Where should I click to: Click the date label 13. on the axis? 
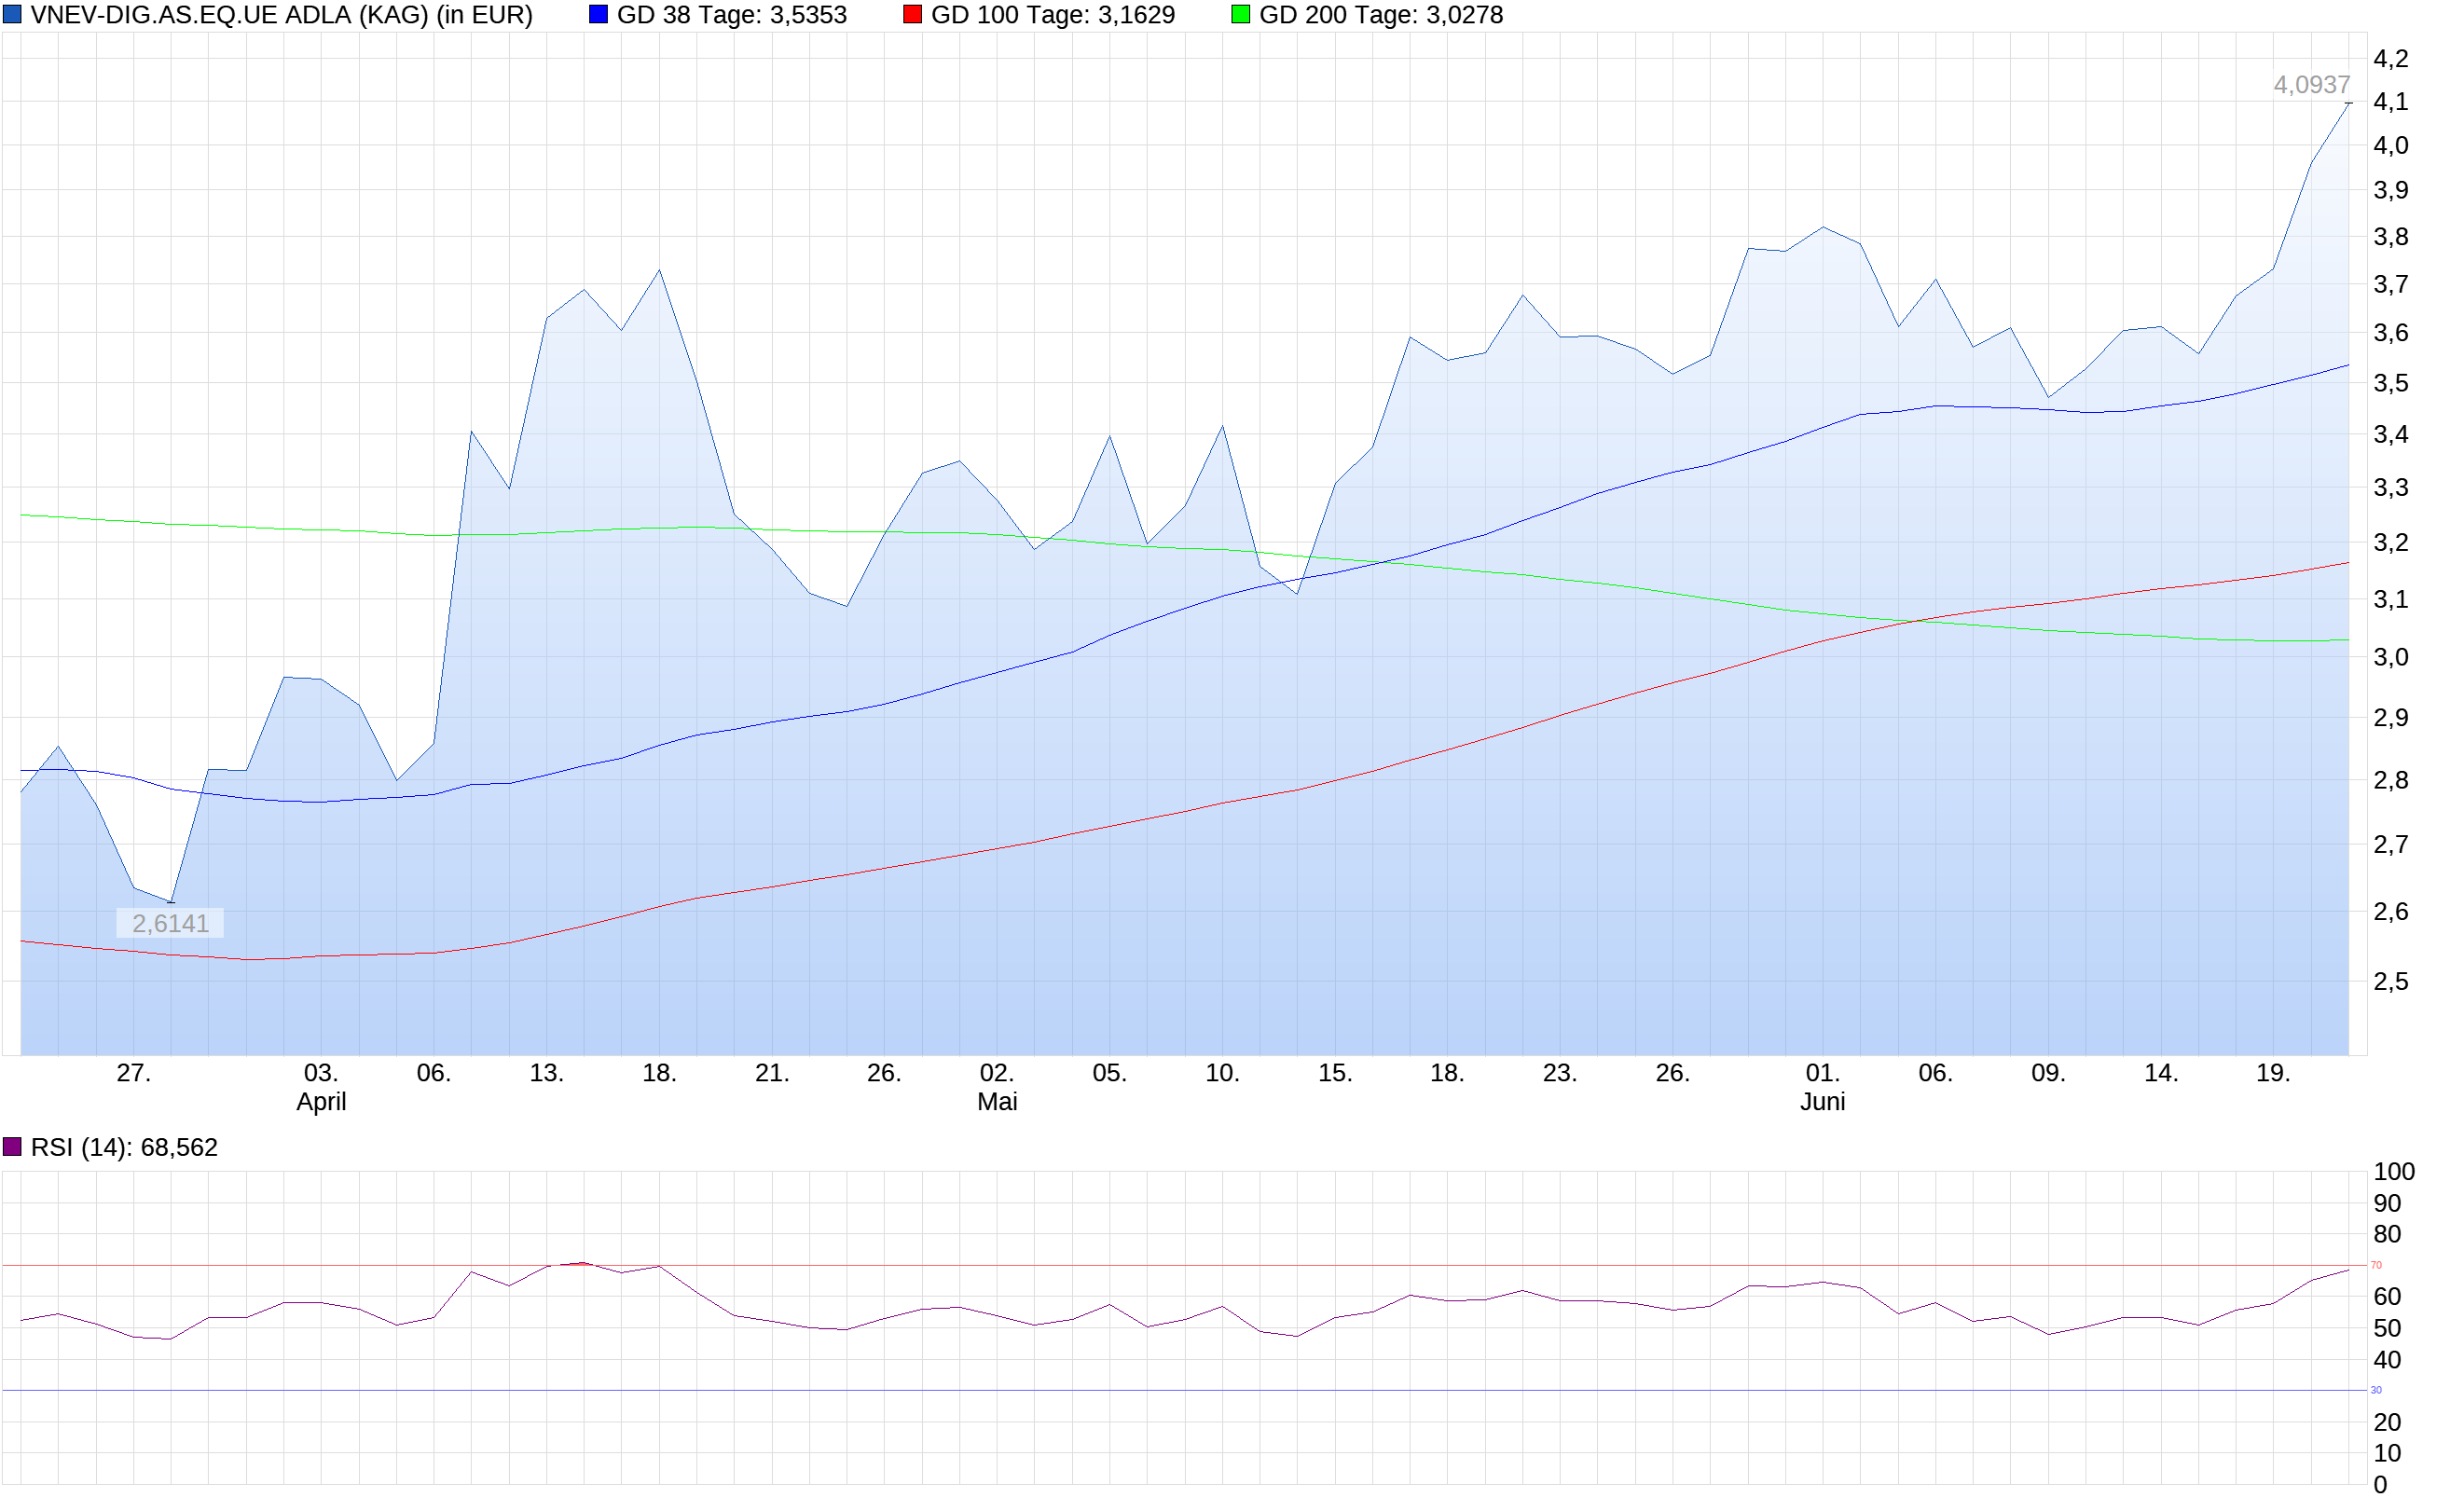[x=545, y=1073]
